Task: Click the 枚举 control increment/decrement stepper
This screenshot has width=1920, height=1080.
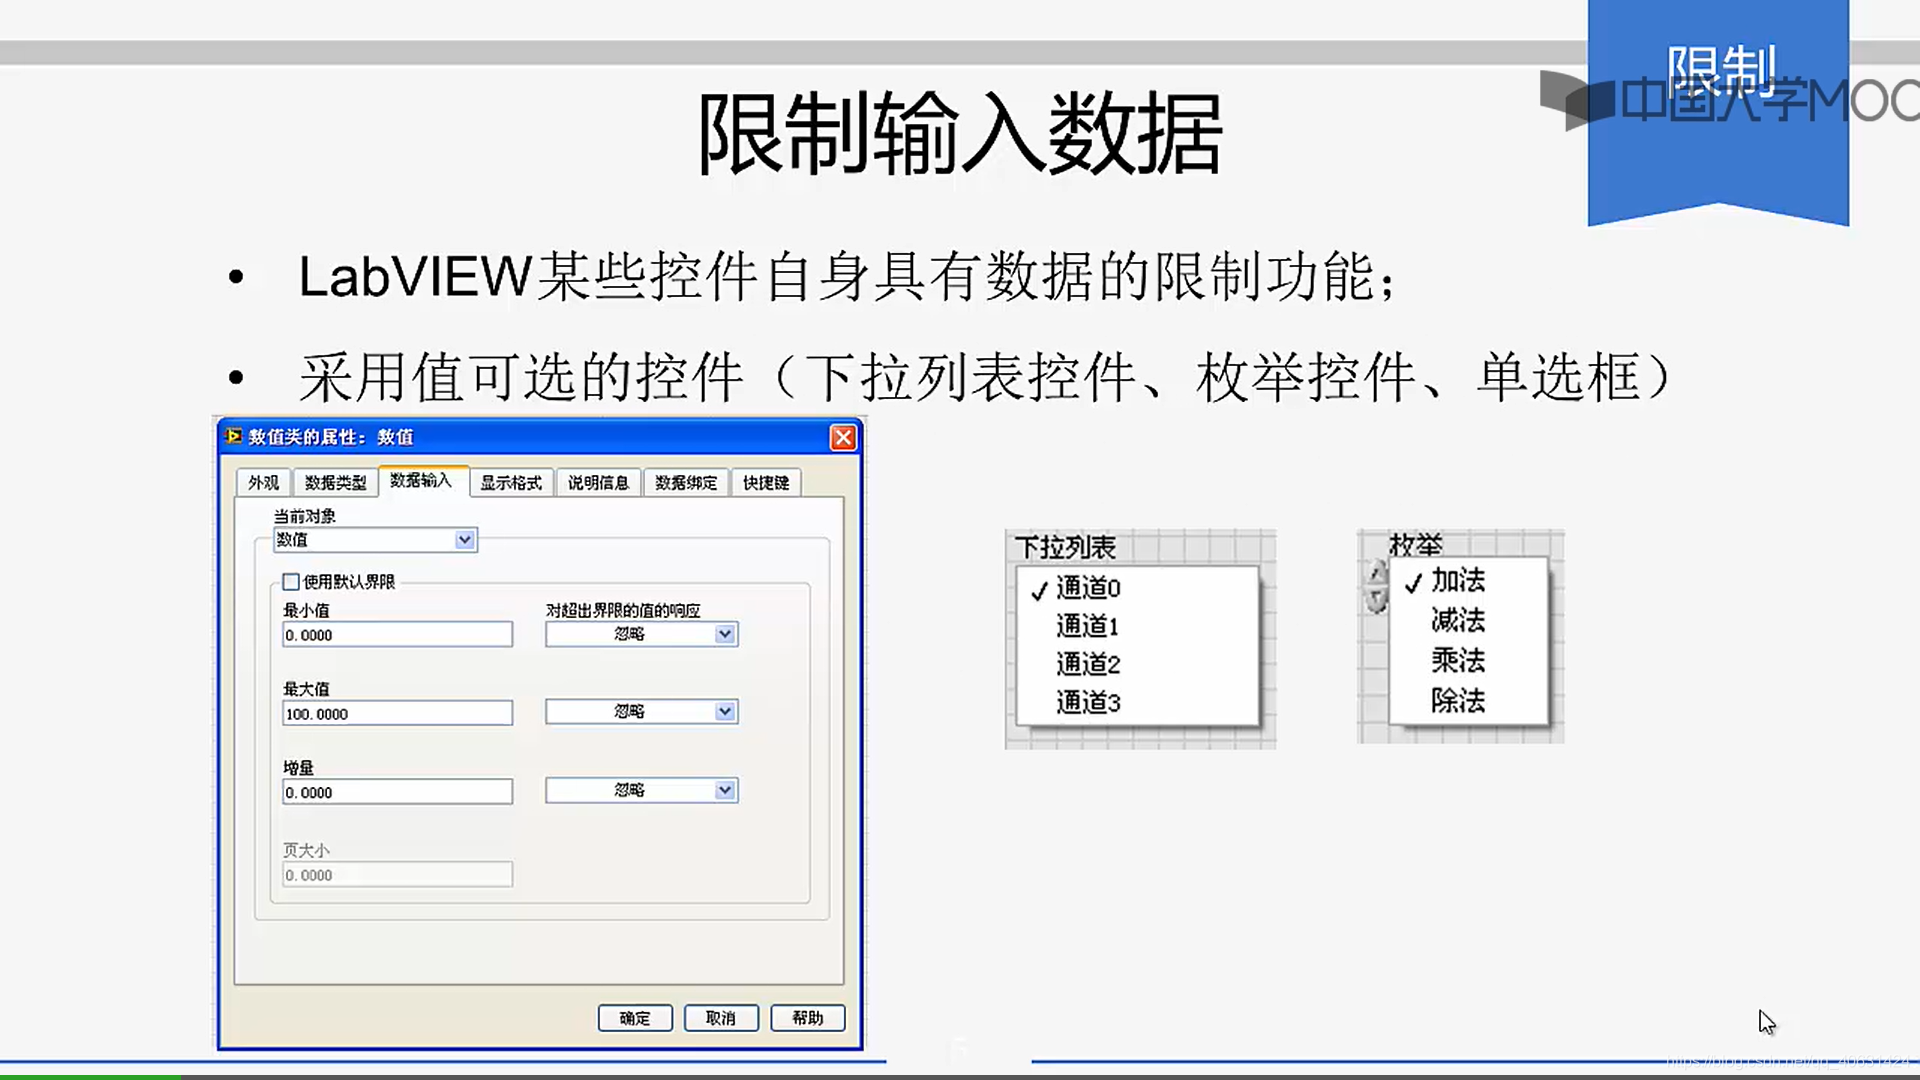Action: pyautogui.click(x=1377, y=587)
